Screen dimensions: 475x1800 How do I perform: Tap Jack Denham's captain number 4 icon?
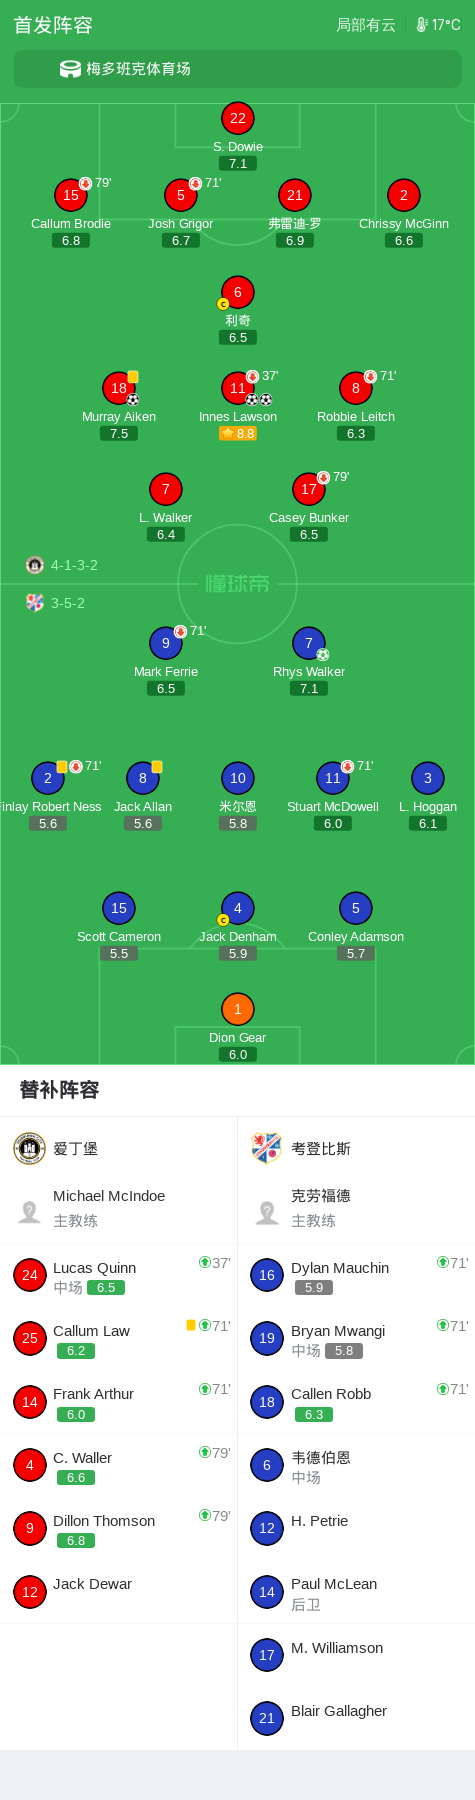[x=238, y=908]
